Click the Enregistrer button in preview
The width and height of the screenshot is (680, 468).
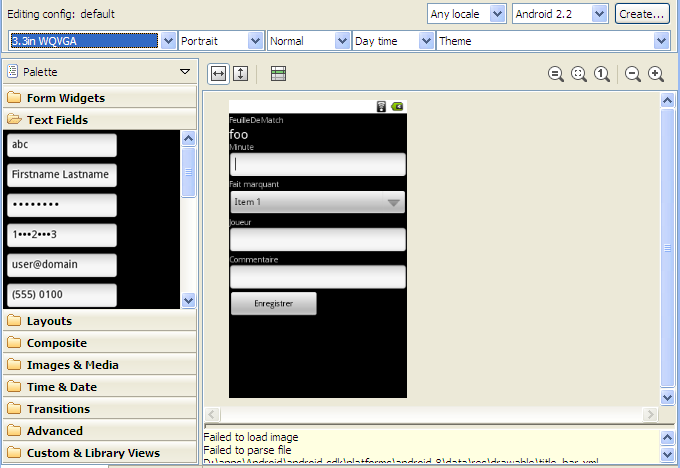274,304
